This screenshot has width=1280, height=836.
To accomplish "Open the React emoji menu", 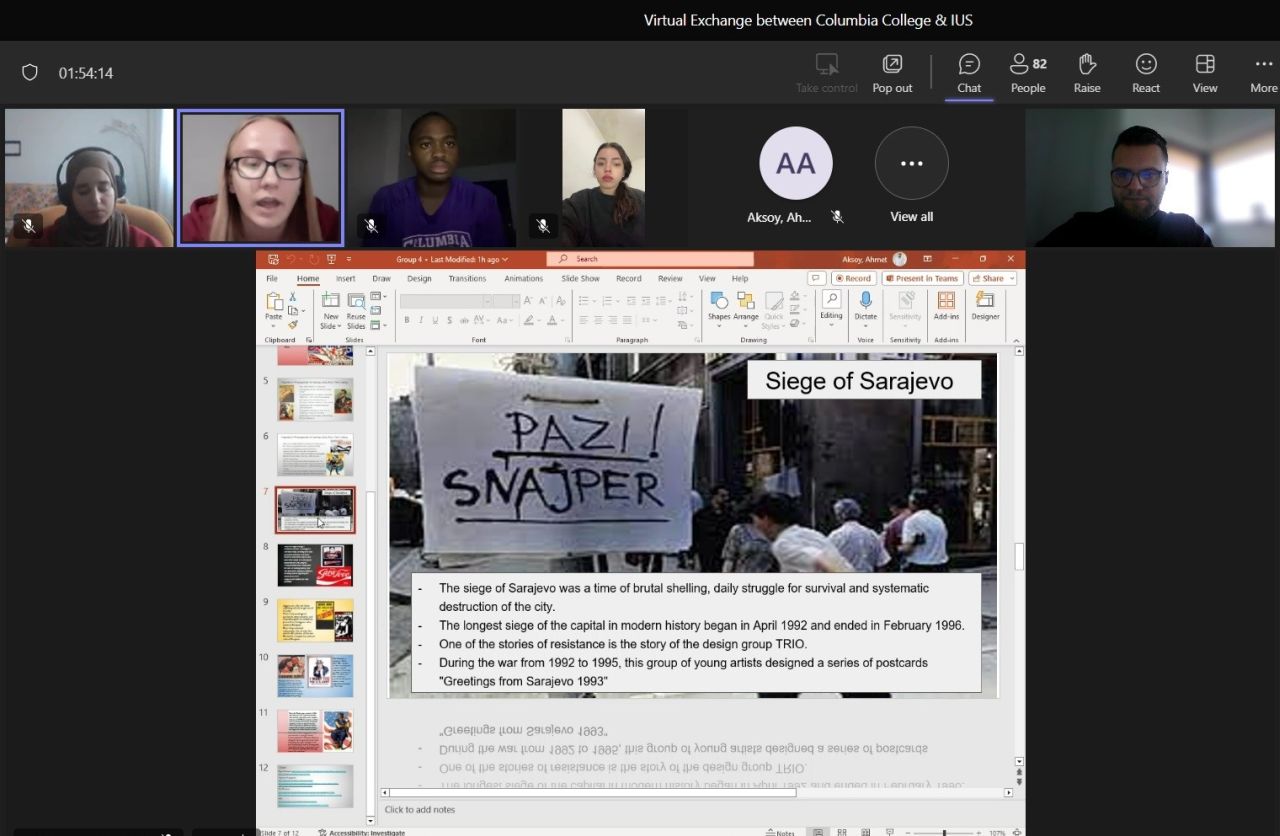I will click(1146, 74).
